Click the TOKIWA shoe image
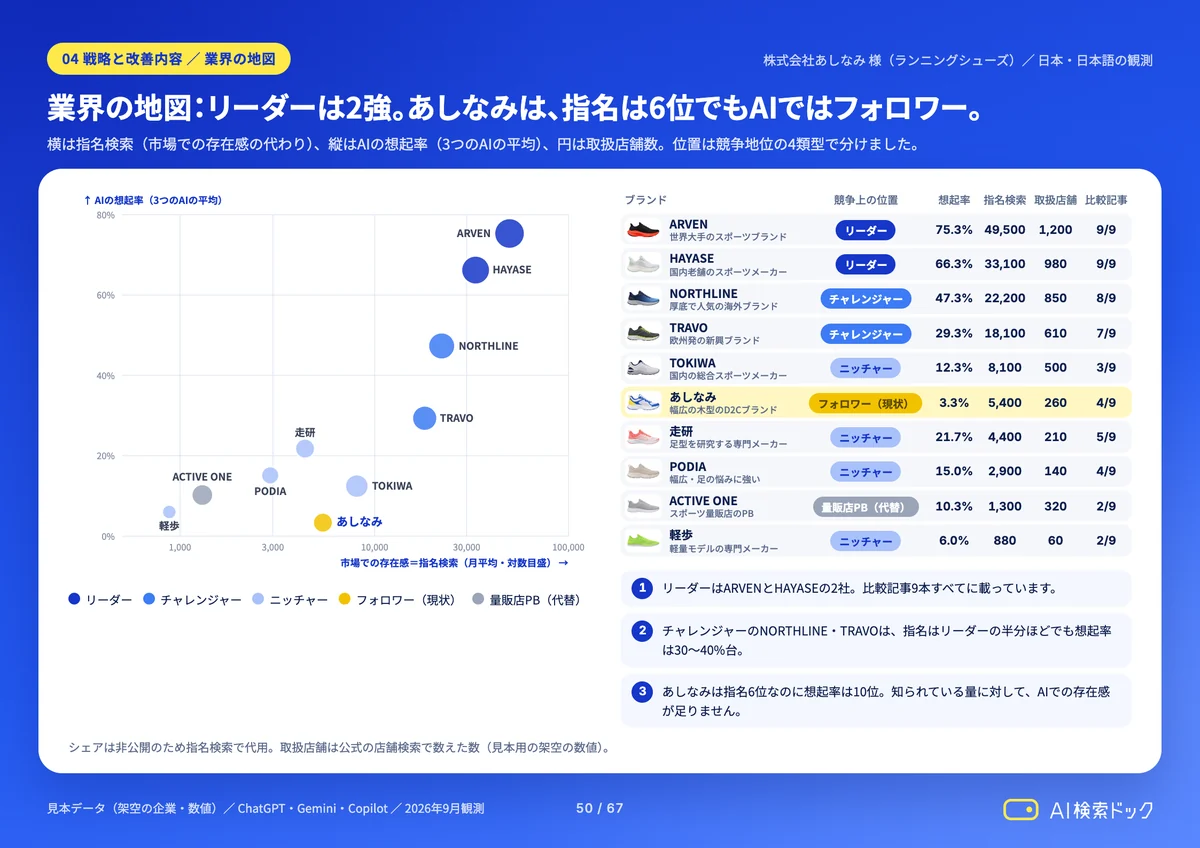This screenshot has width=1200, height=848. pyautogui.click(x=643, y=367)
